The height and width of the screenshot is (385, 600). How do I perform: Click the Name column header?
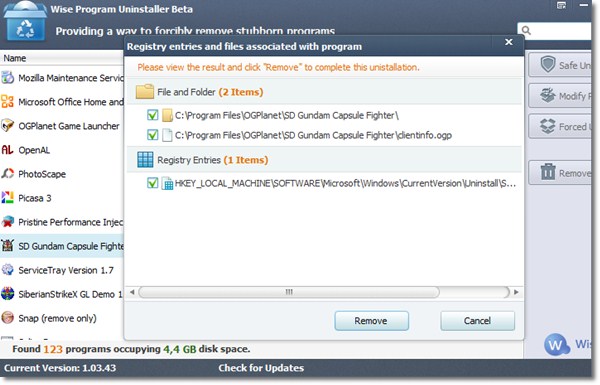[x=62, y=58]
